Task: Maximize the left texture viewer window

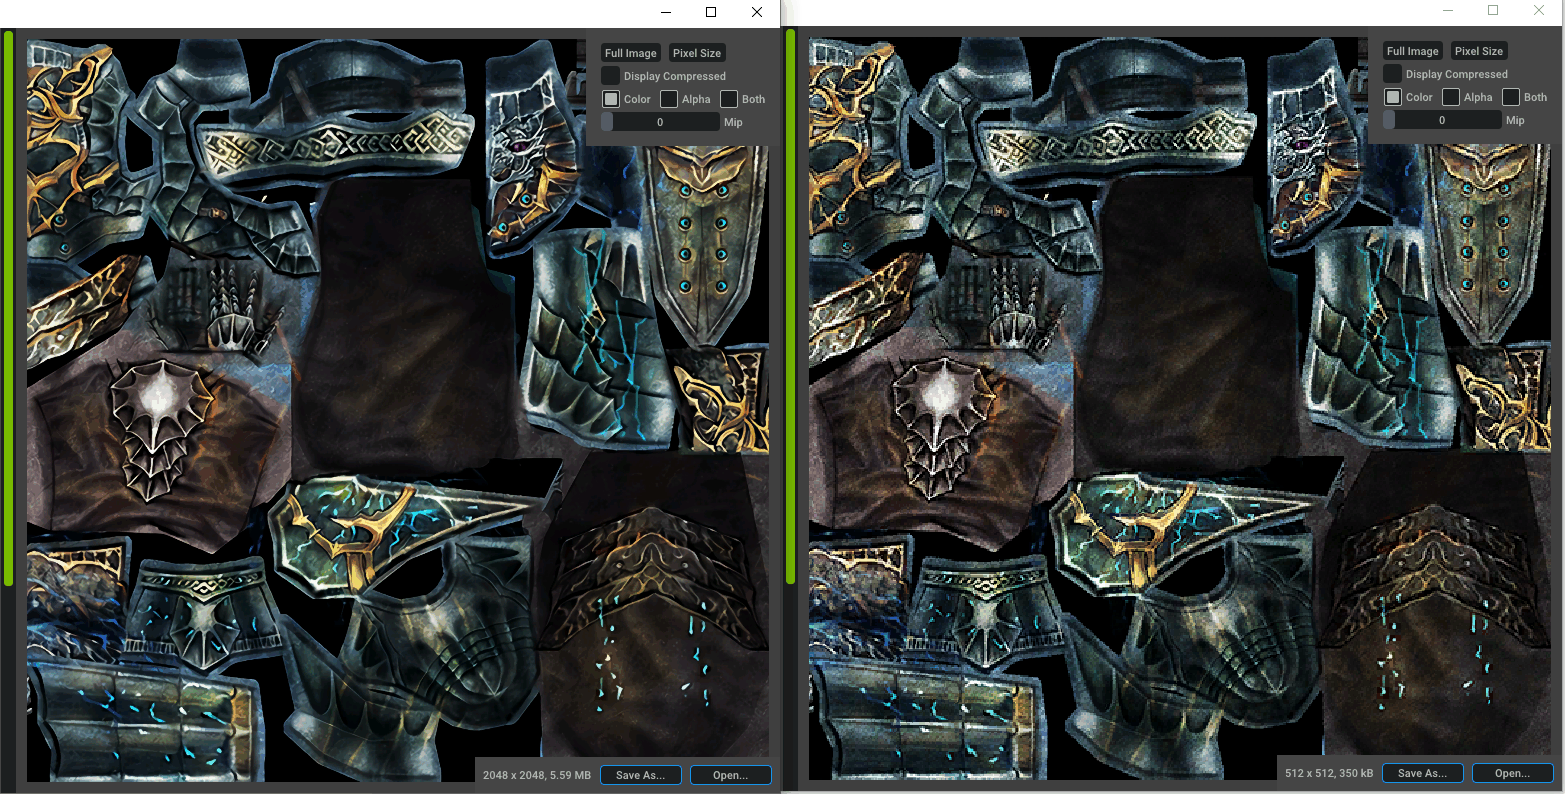Action: click(x=711, y=12)
